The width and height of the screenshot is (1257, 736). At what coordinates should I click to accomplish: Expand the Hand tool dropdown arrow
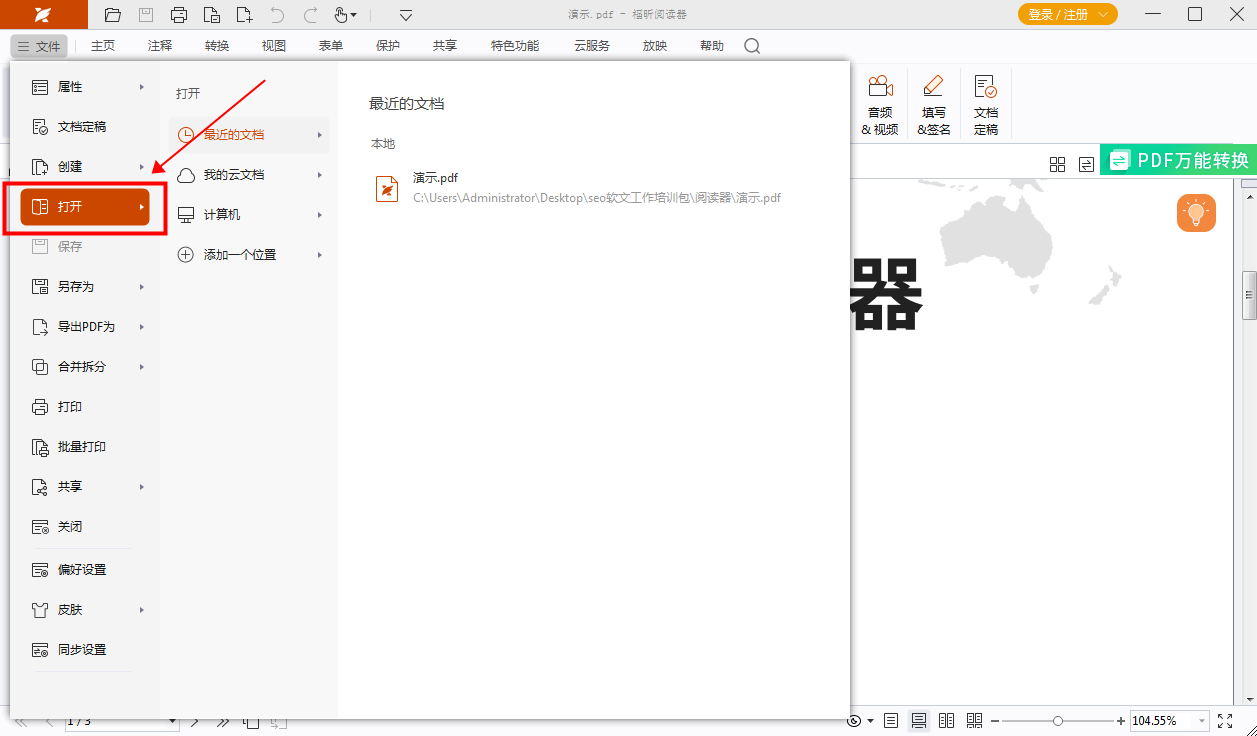[353, 15]
